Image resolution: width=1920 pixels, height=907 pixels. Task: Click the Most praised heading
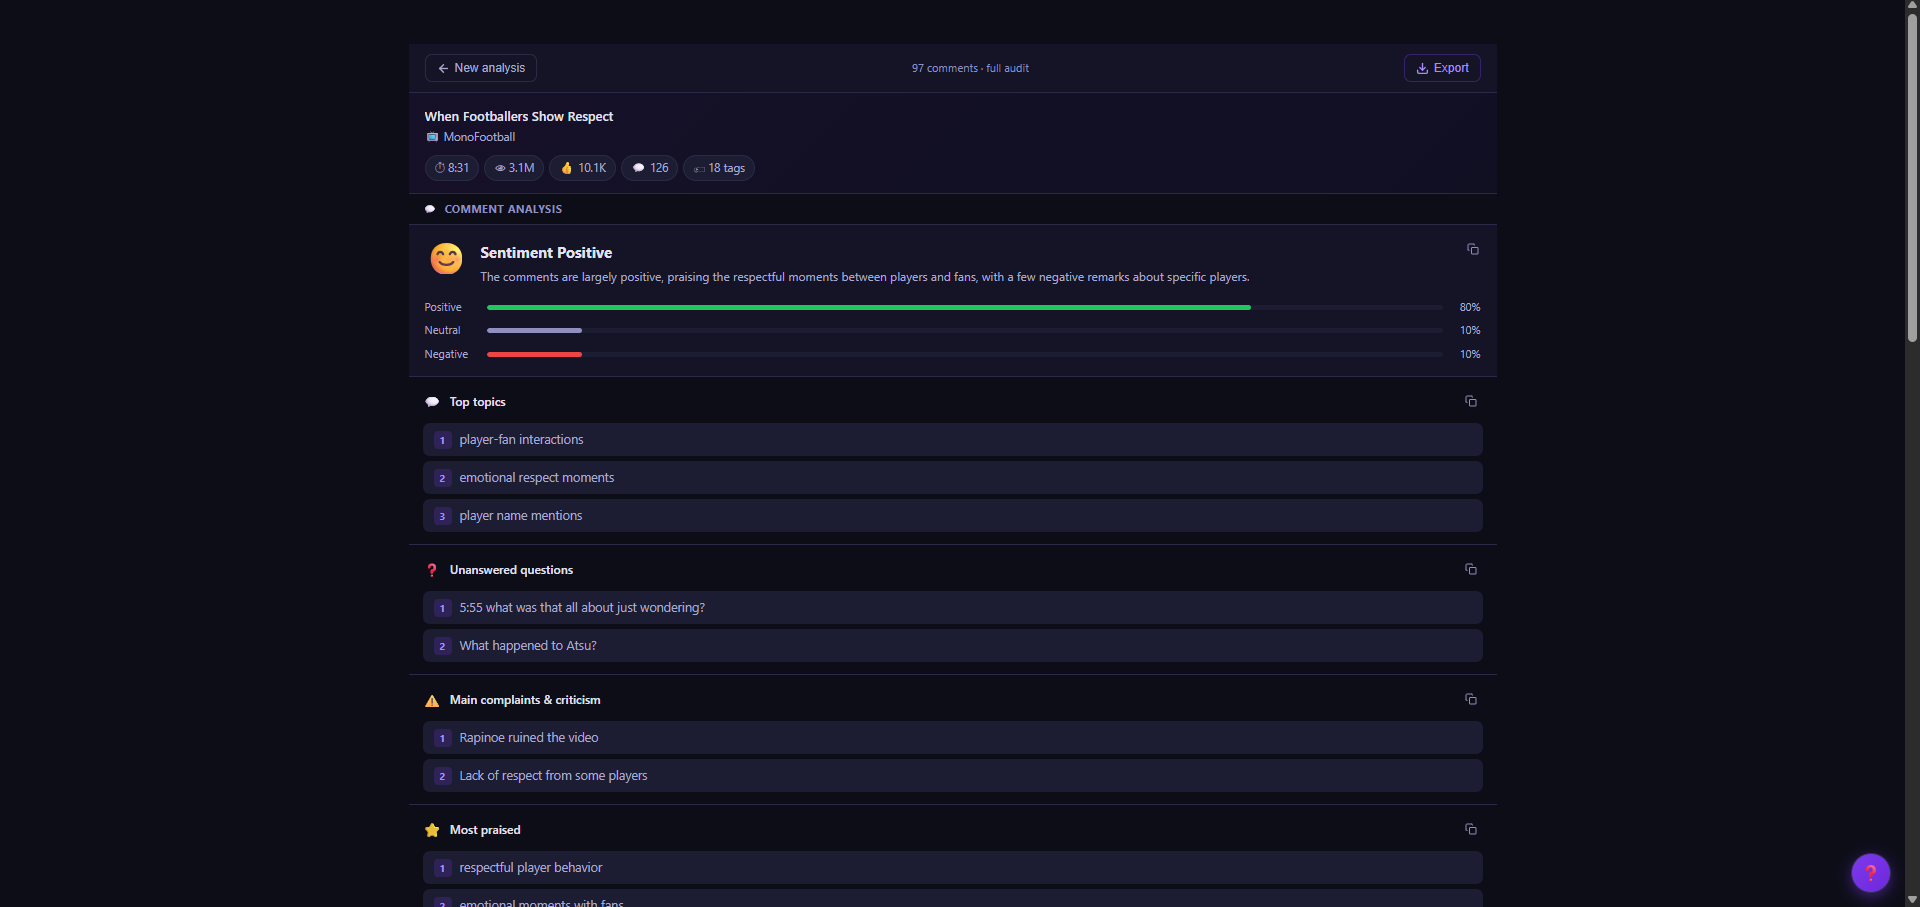(485, 830)
